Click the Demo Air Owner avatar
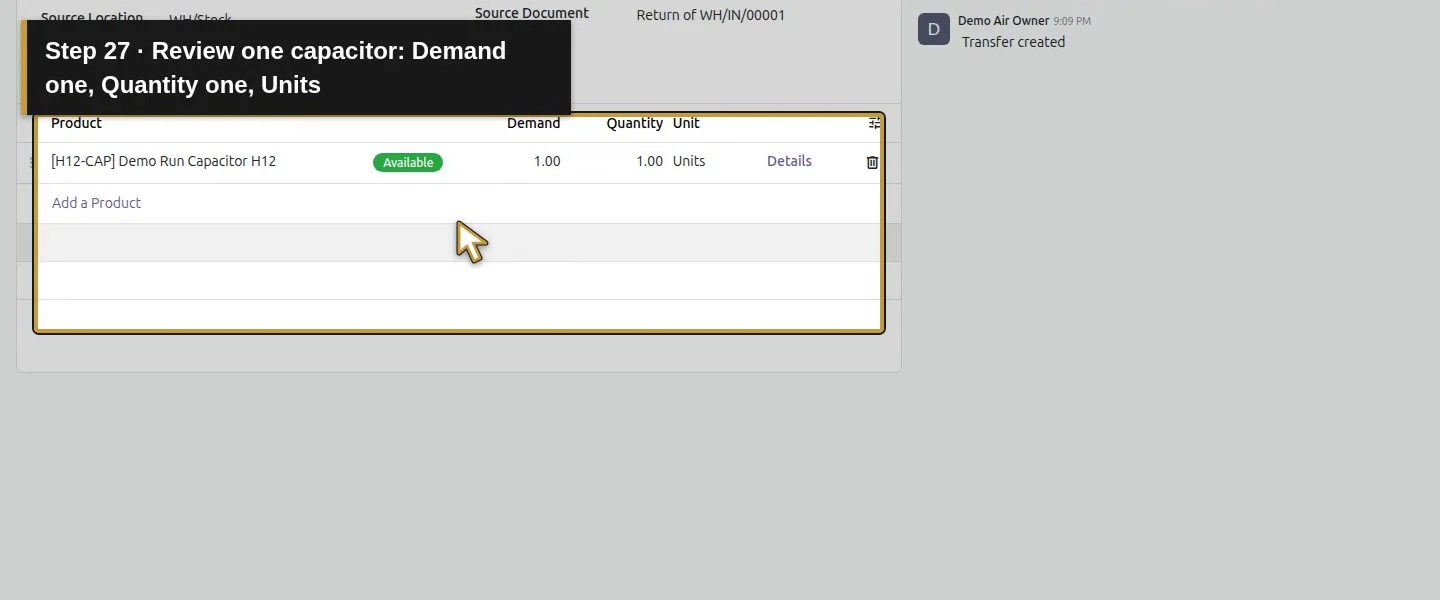 pos(934,29)
